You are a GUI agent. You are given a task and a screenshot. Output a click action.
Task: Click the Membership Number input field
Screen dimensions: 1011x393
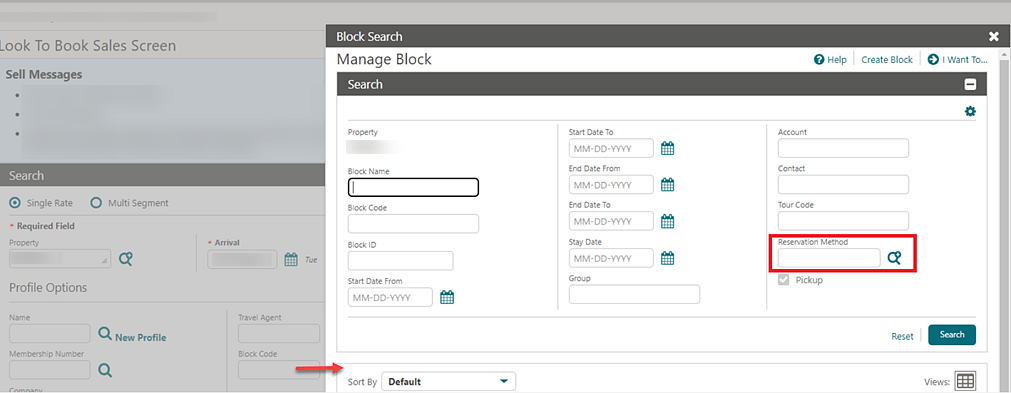[50, 370]
